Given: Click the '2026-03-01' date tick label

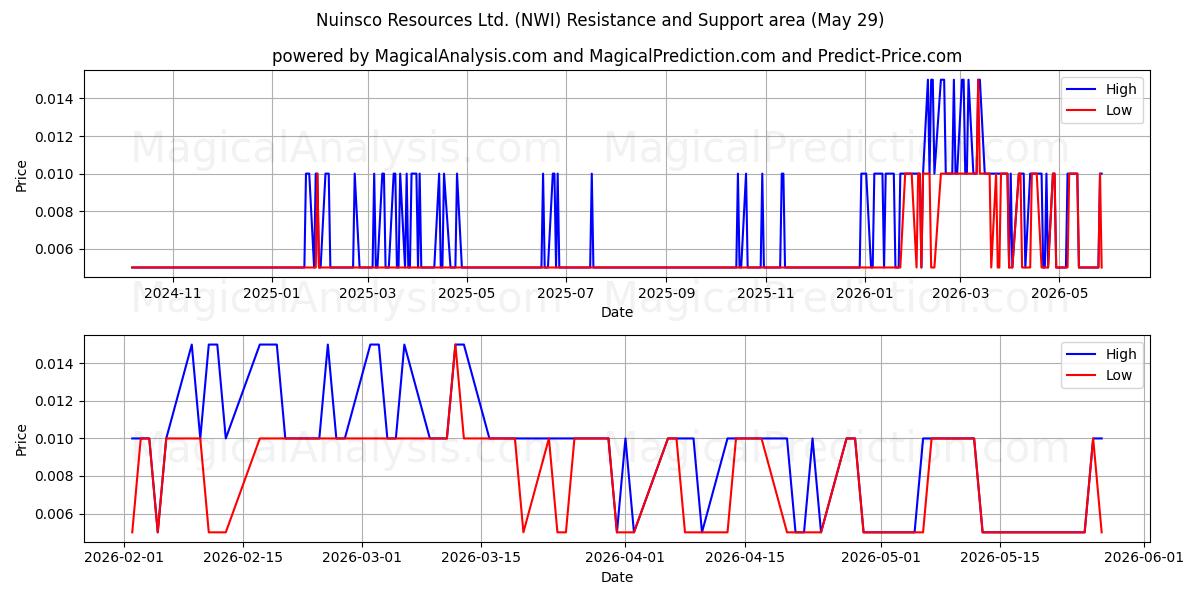Looking at the screenshot, I should pyautogui.click(x=360, y=558).
